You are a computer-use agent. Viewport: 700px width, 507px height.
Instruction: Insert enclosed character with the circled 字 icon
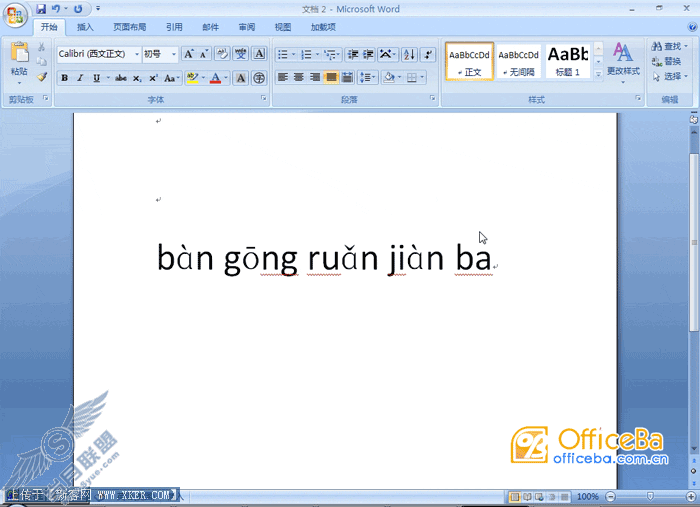259,78
